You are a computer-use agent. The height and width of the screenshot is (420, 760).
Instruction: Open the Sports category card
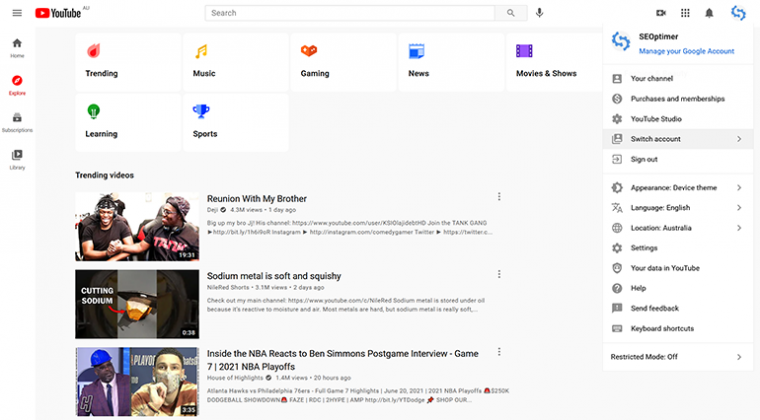coord(236,123)
